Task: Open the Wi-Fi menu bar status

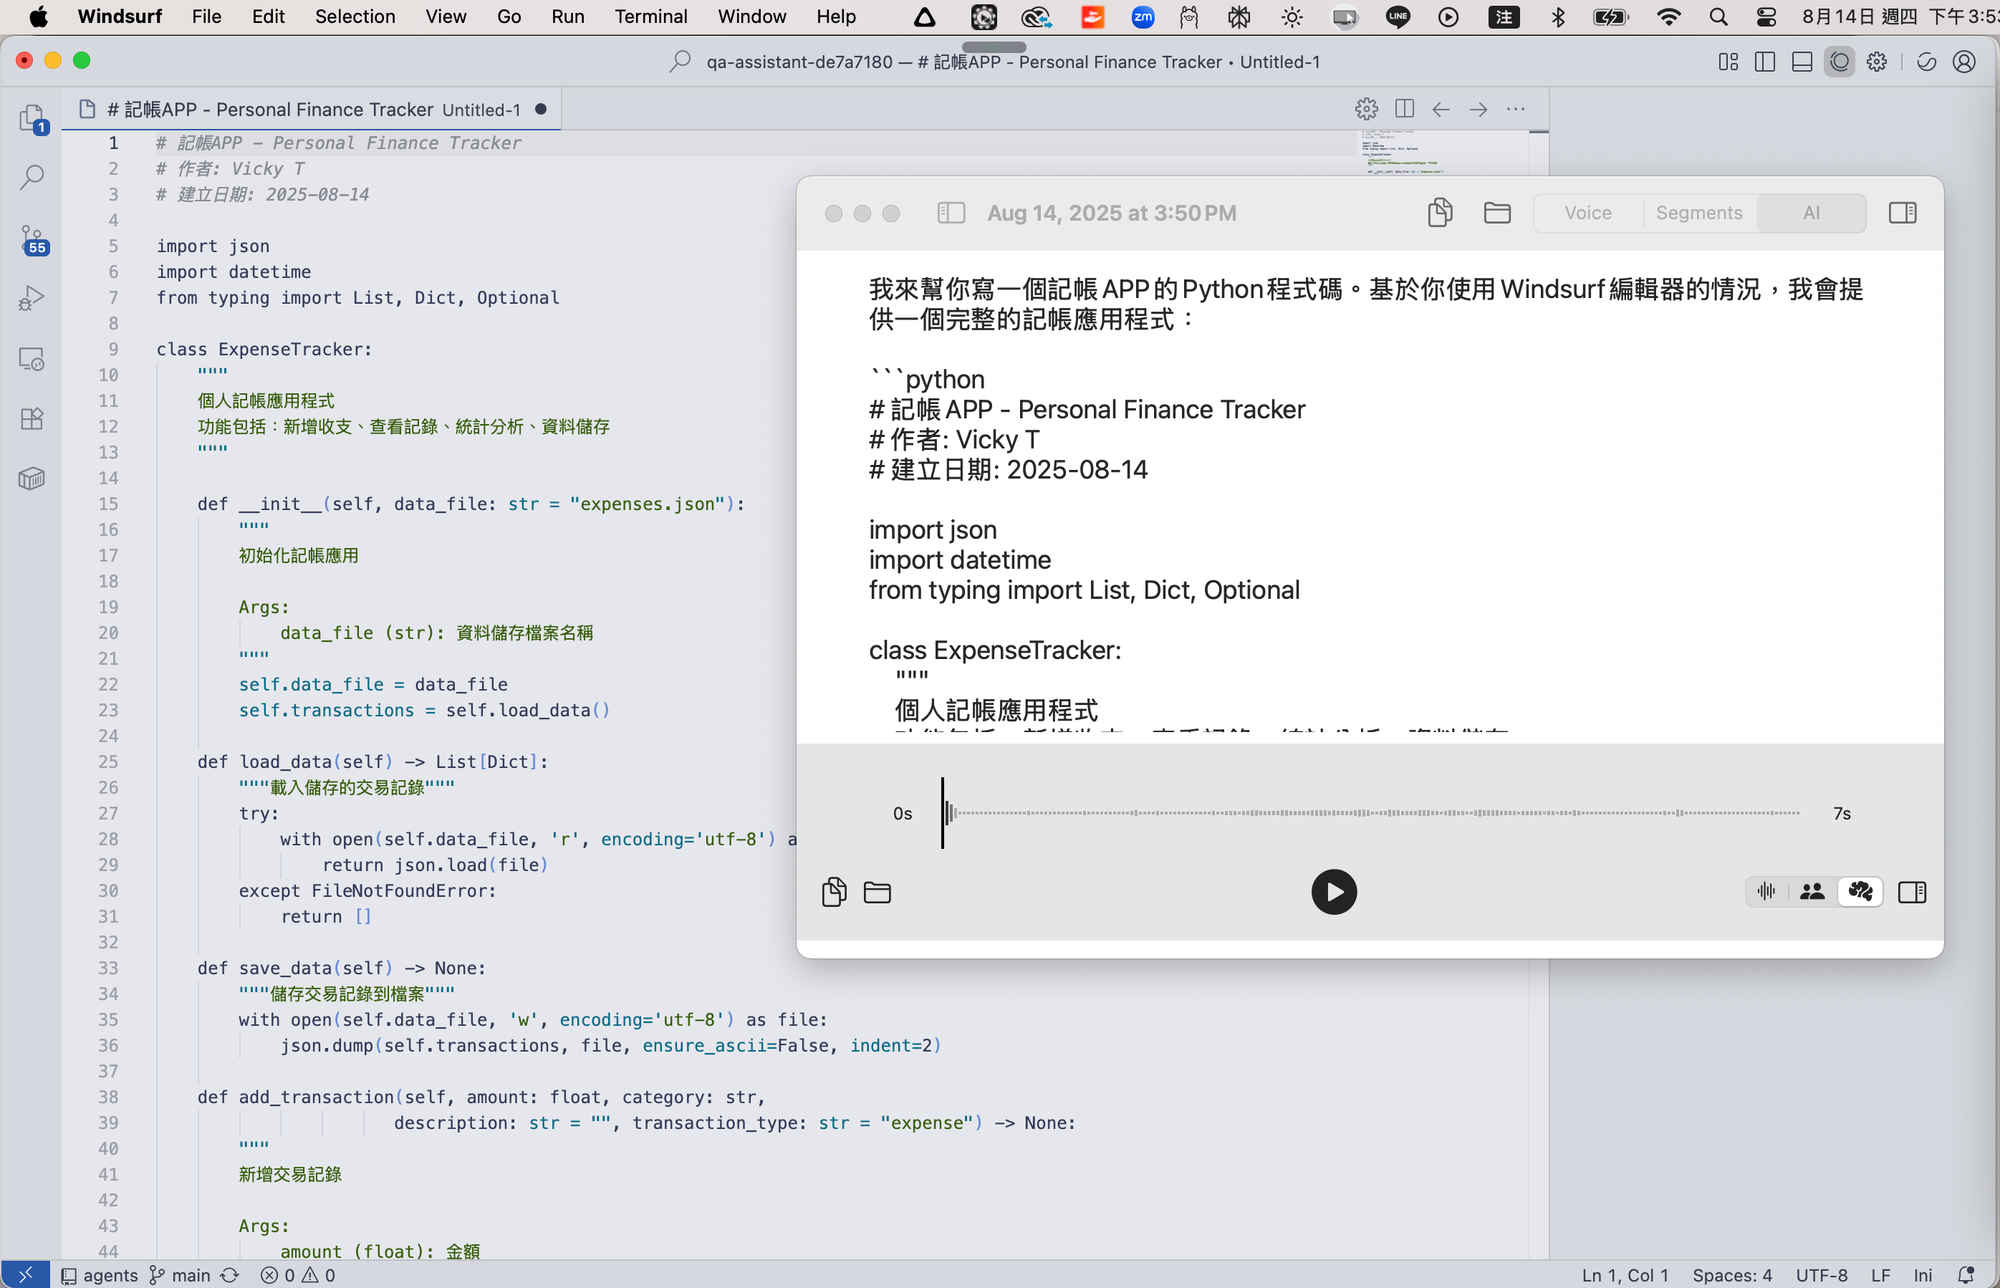Action: click(x=1668, y=17)
